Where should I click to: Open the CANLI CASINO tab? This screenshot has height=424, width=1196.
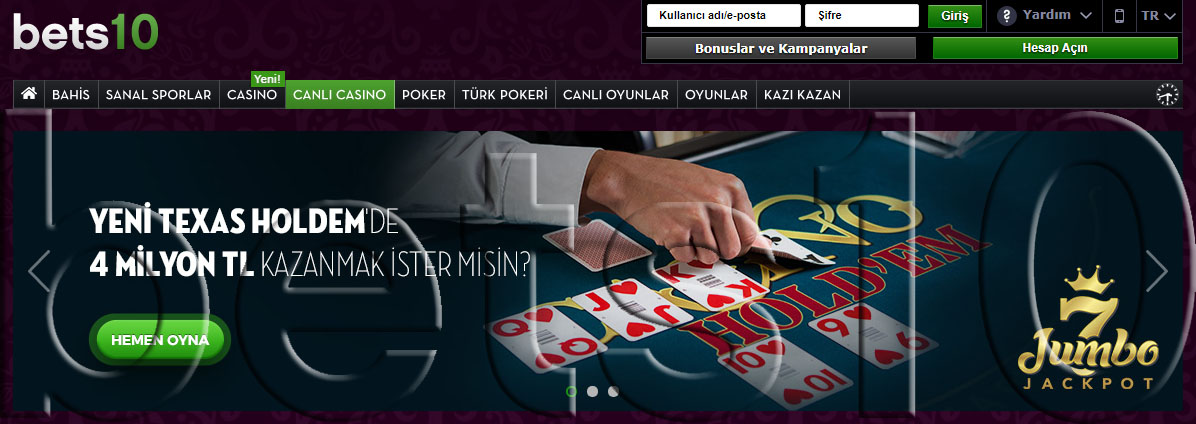pos(339,95)
